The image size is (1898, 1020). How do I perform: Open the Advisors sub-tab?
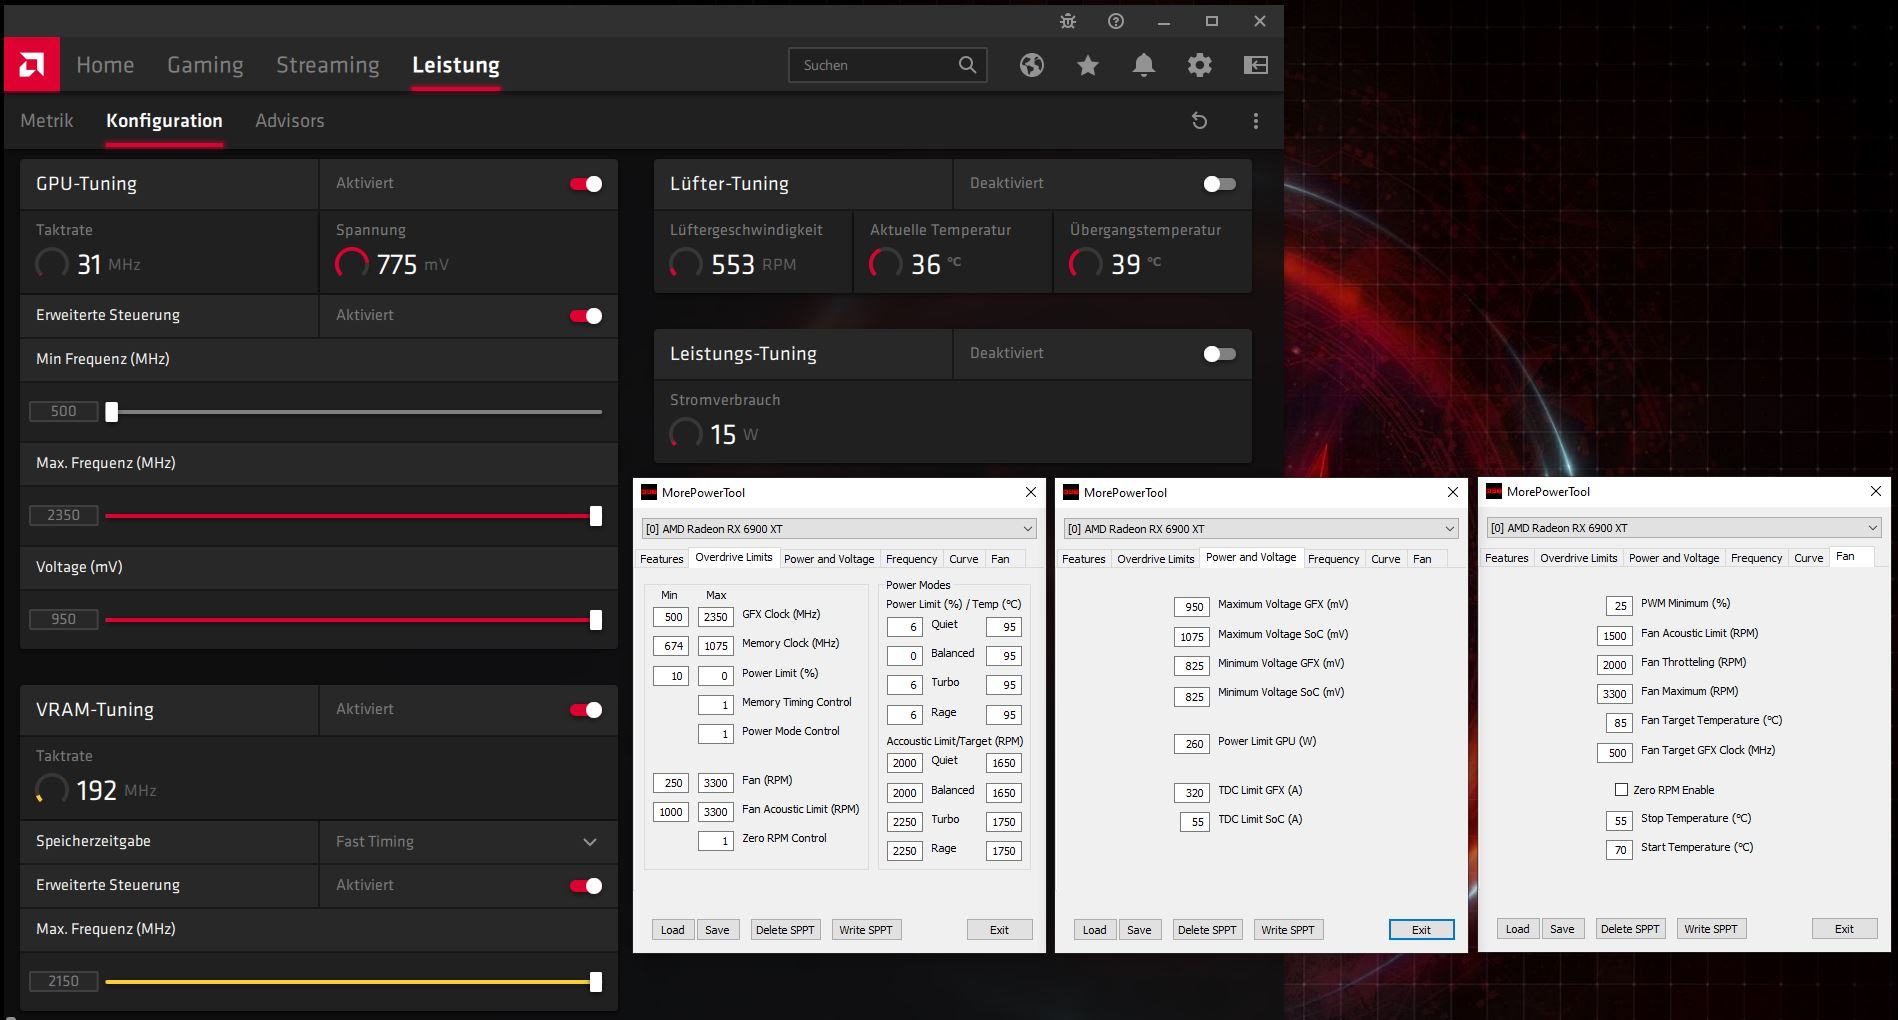pyautogui.click(x=290, y=121)
